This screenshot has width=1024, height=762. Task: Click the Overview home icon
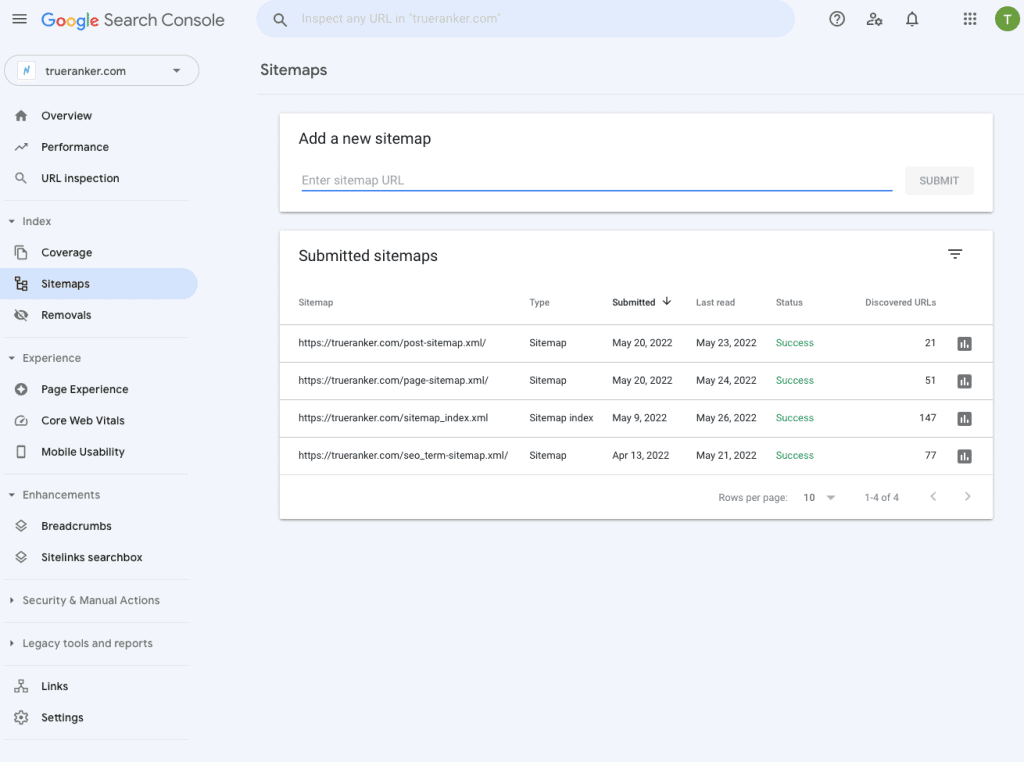click(x=21, y=116)
